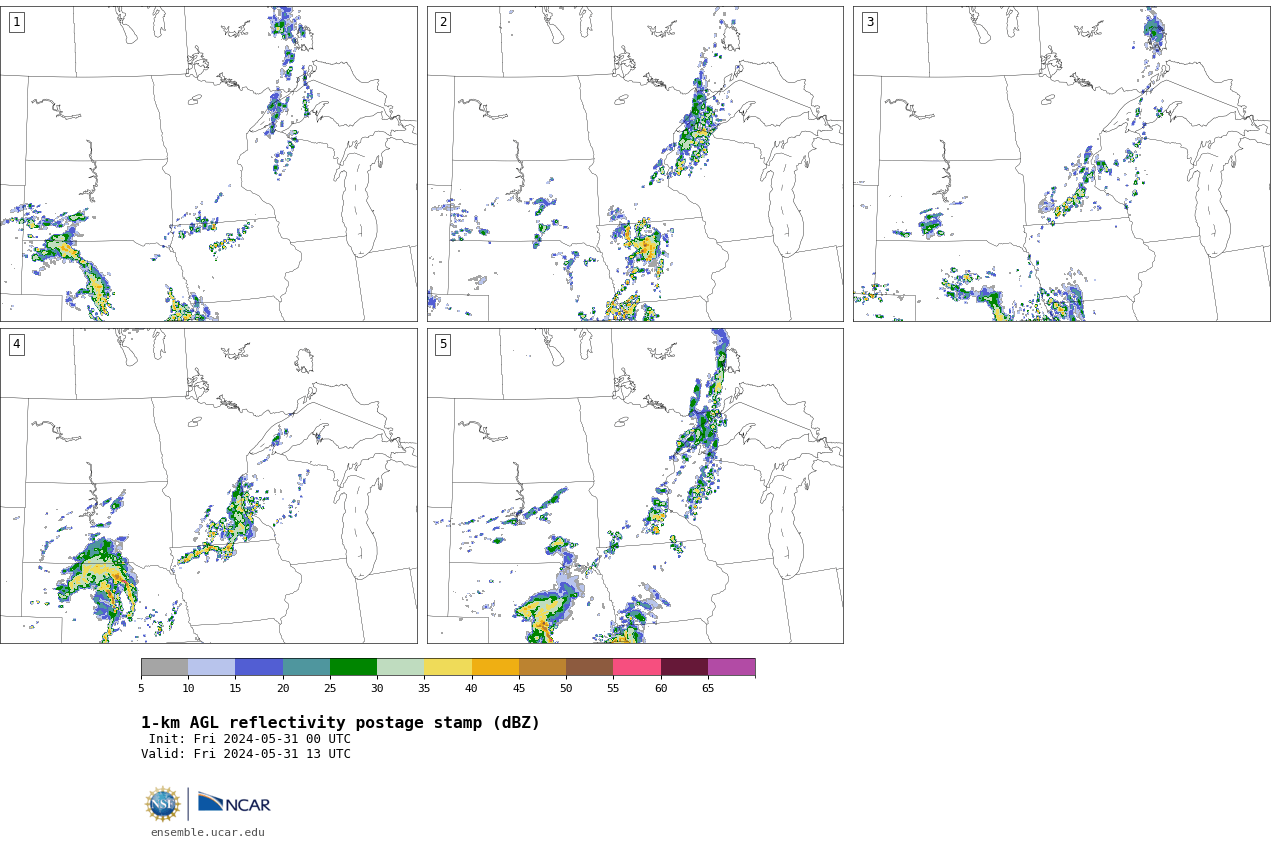Click the gray 5-10 dBZ swatch

[164, 667]
